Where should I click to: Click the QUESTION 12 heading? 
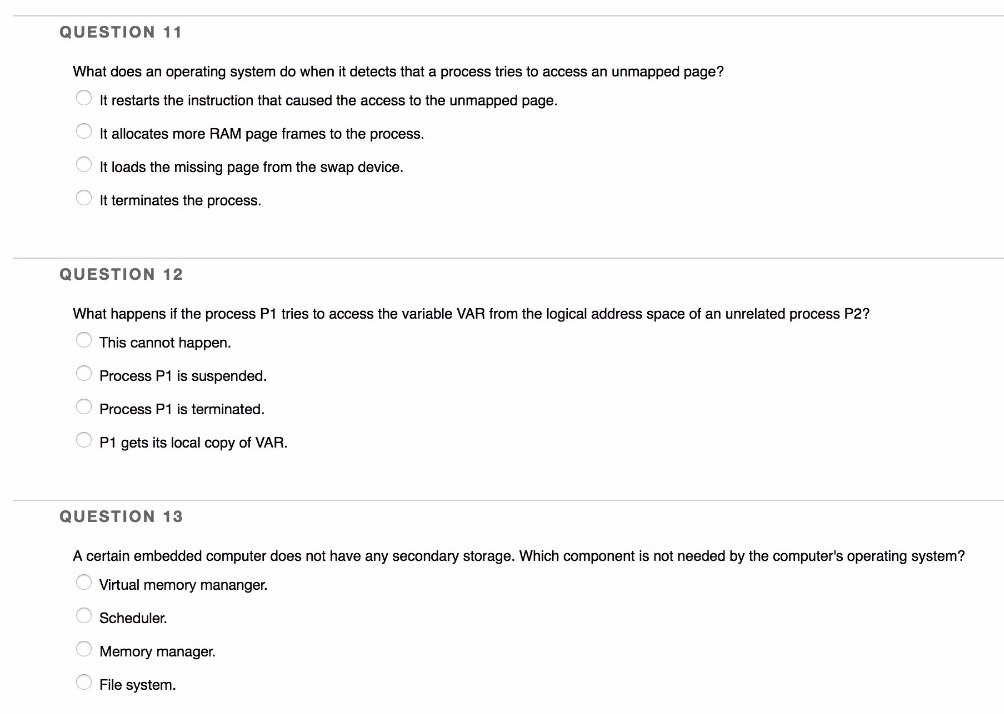122,274
